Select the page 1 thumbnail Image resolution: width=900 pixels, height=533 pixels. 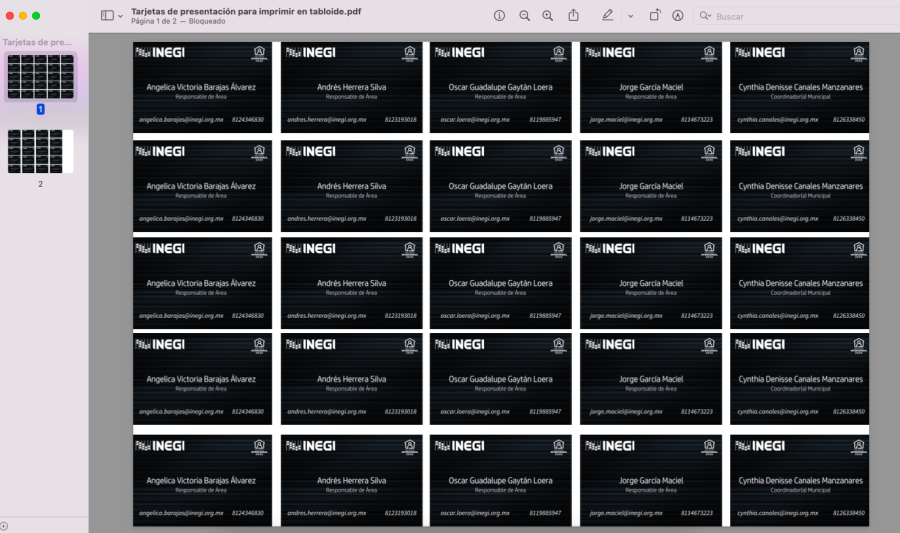(41, 76)
